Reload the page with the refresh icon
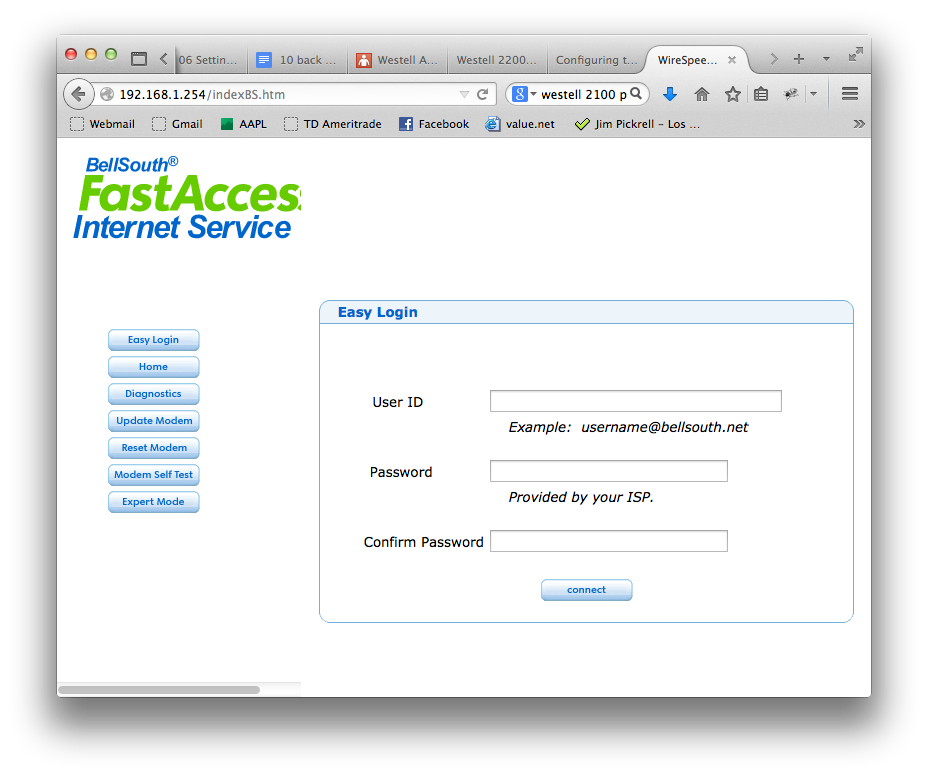 (482, 94)
